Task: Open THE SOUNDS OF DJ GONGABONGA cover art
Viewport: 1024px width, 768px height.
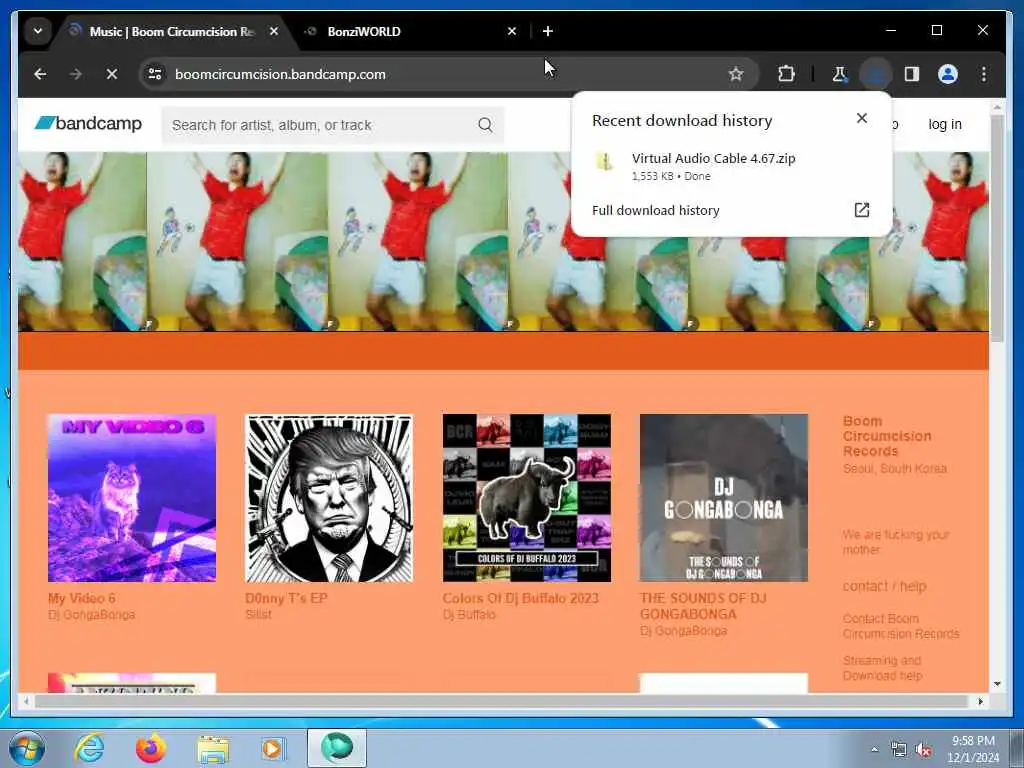Action: click(724, 498)
